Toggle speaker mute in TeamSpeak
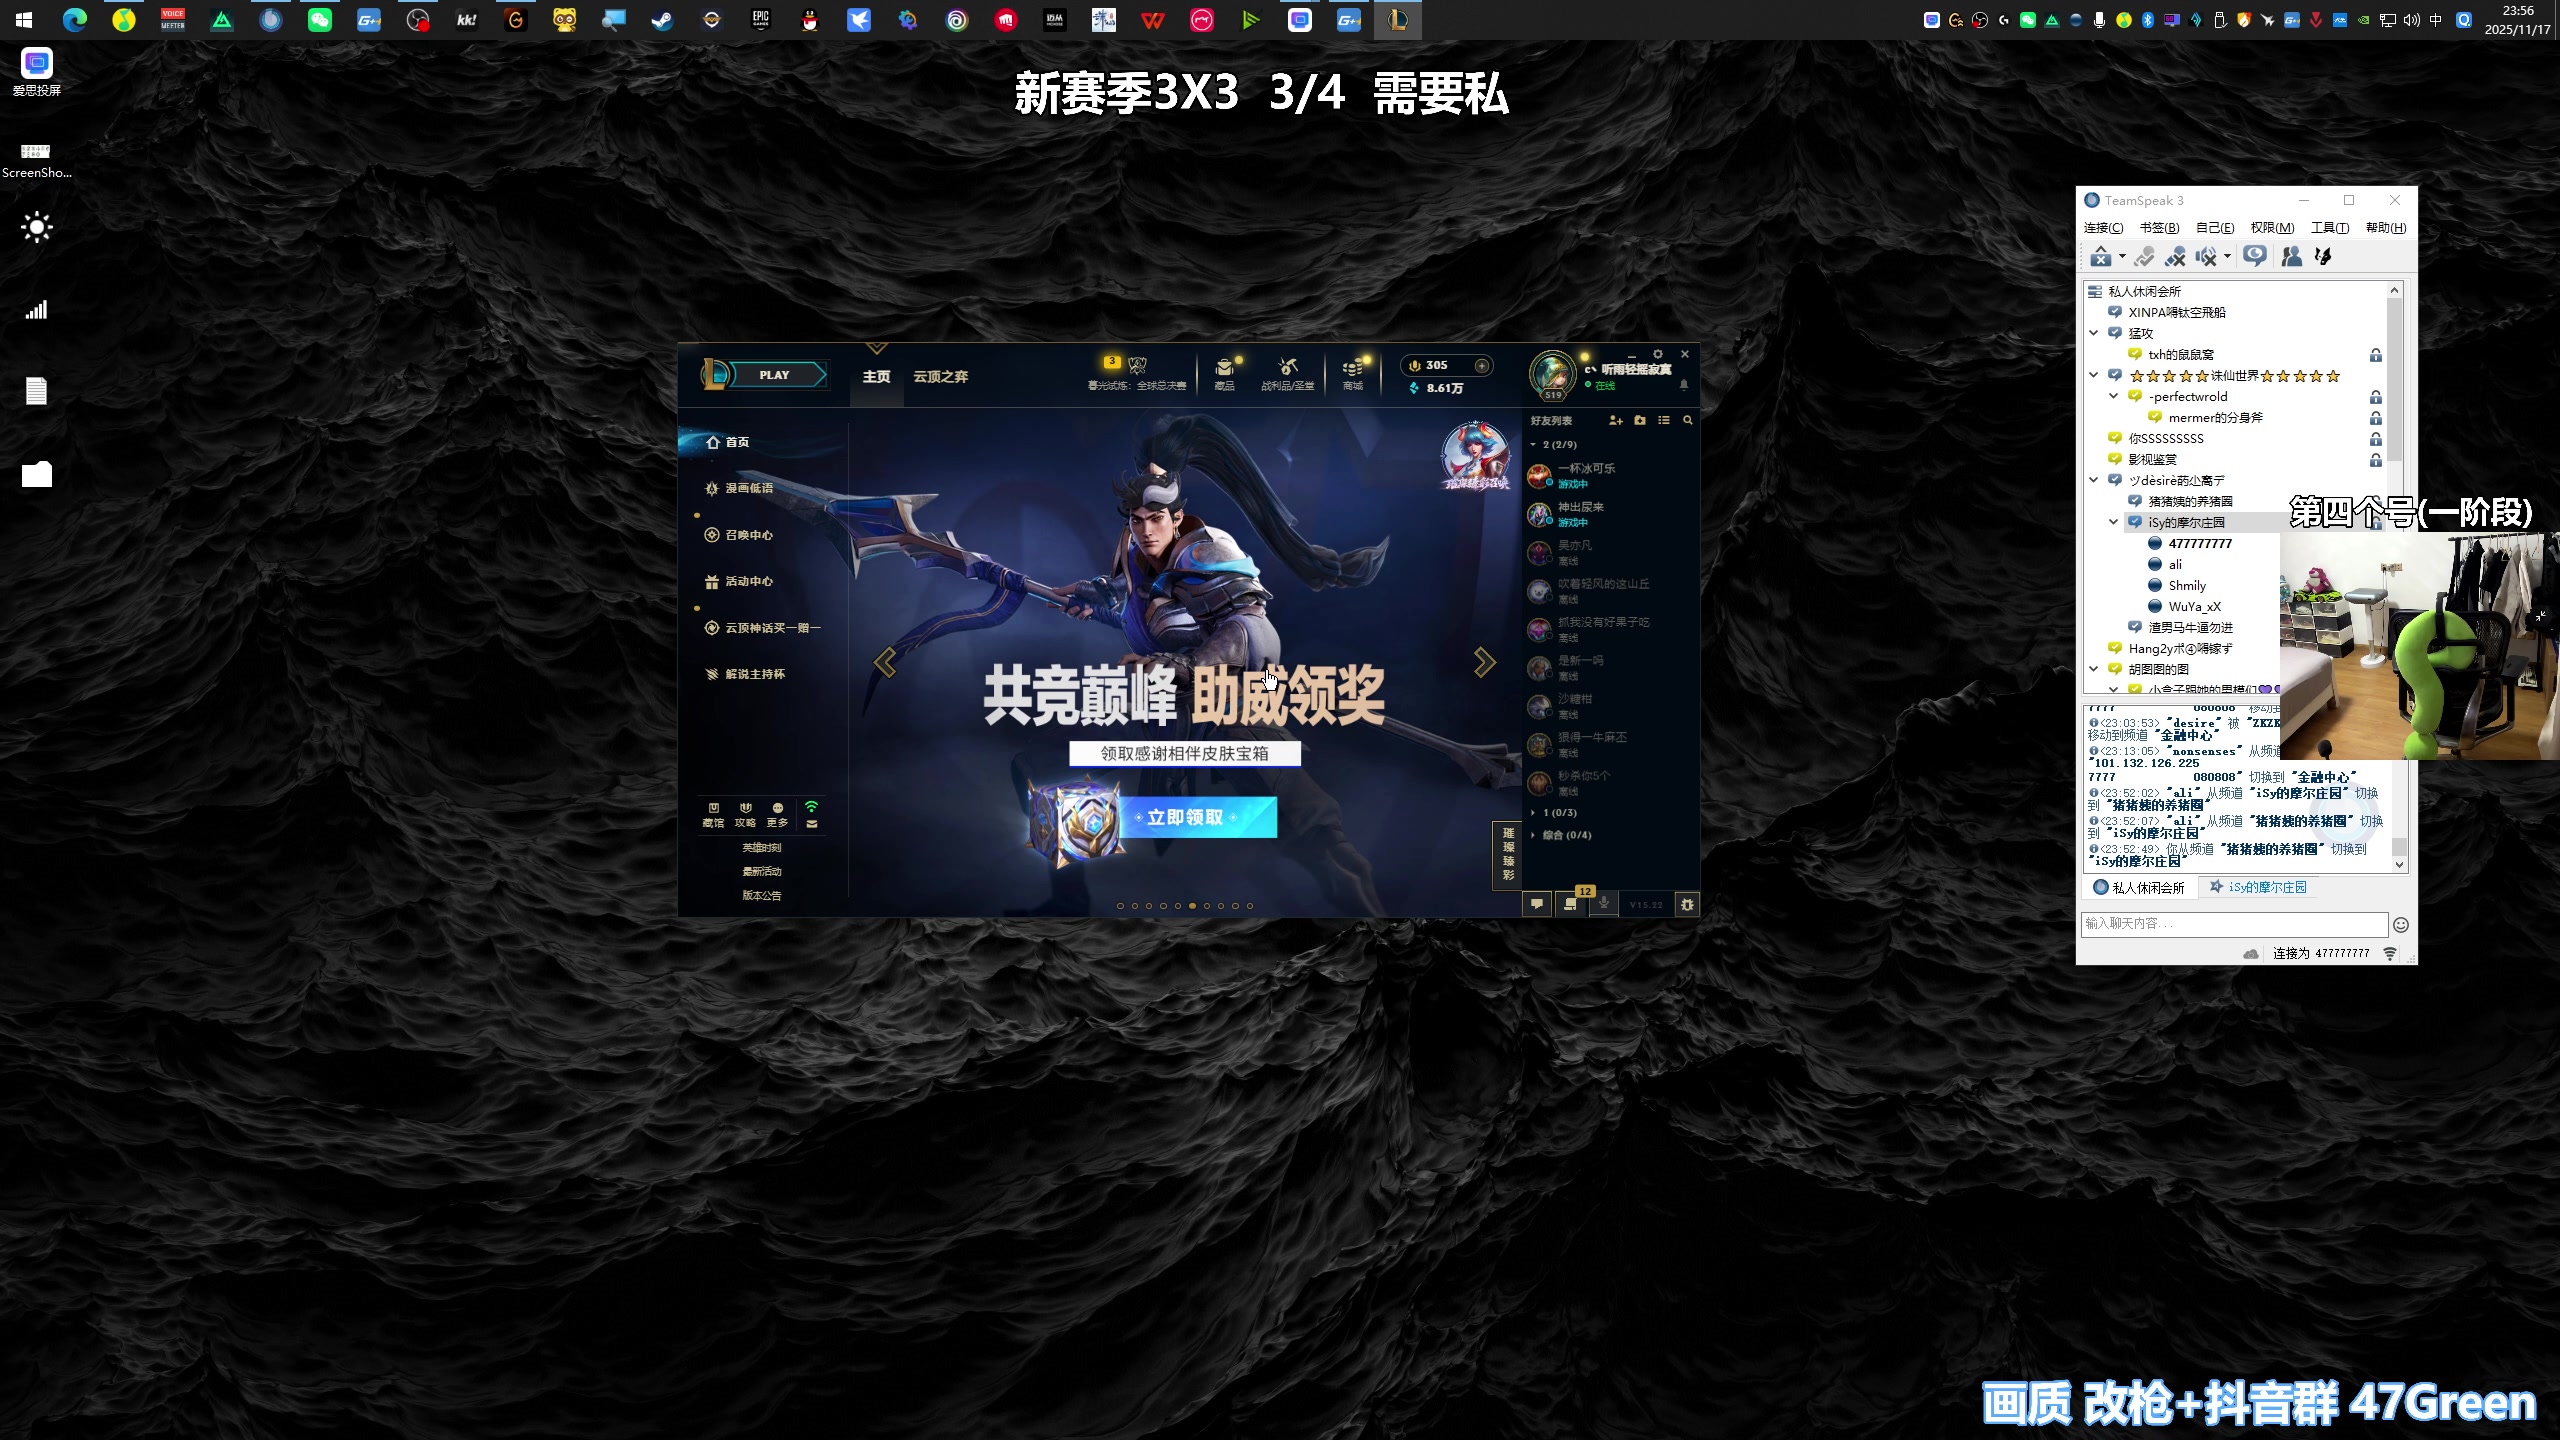Viewport: 2560px width, 1440px height. [x=2207, y=257]
